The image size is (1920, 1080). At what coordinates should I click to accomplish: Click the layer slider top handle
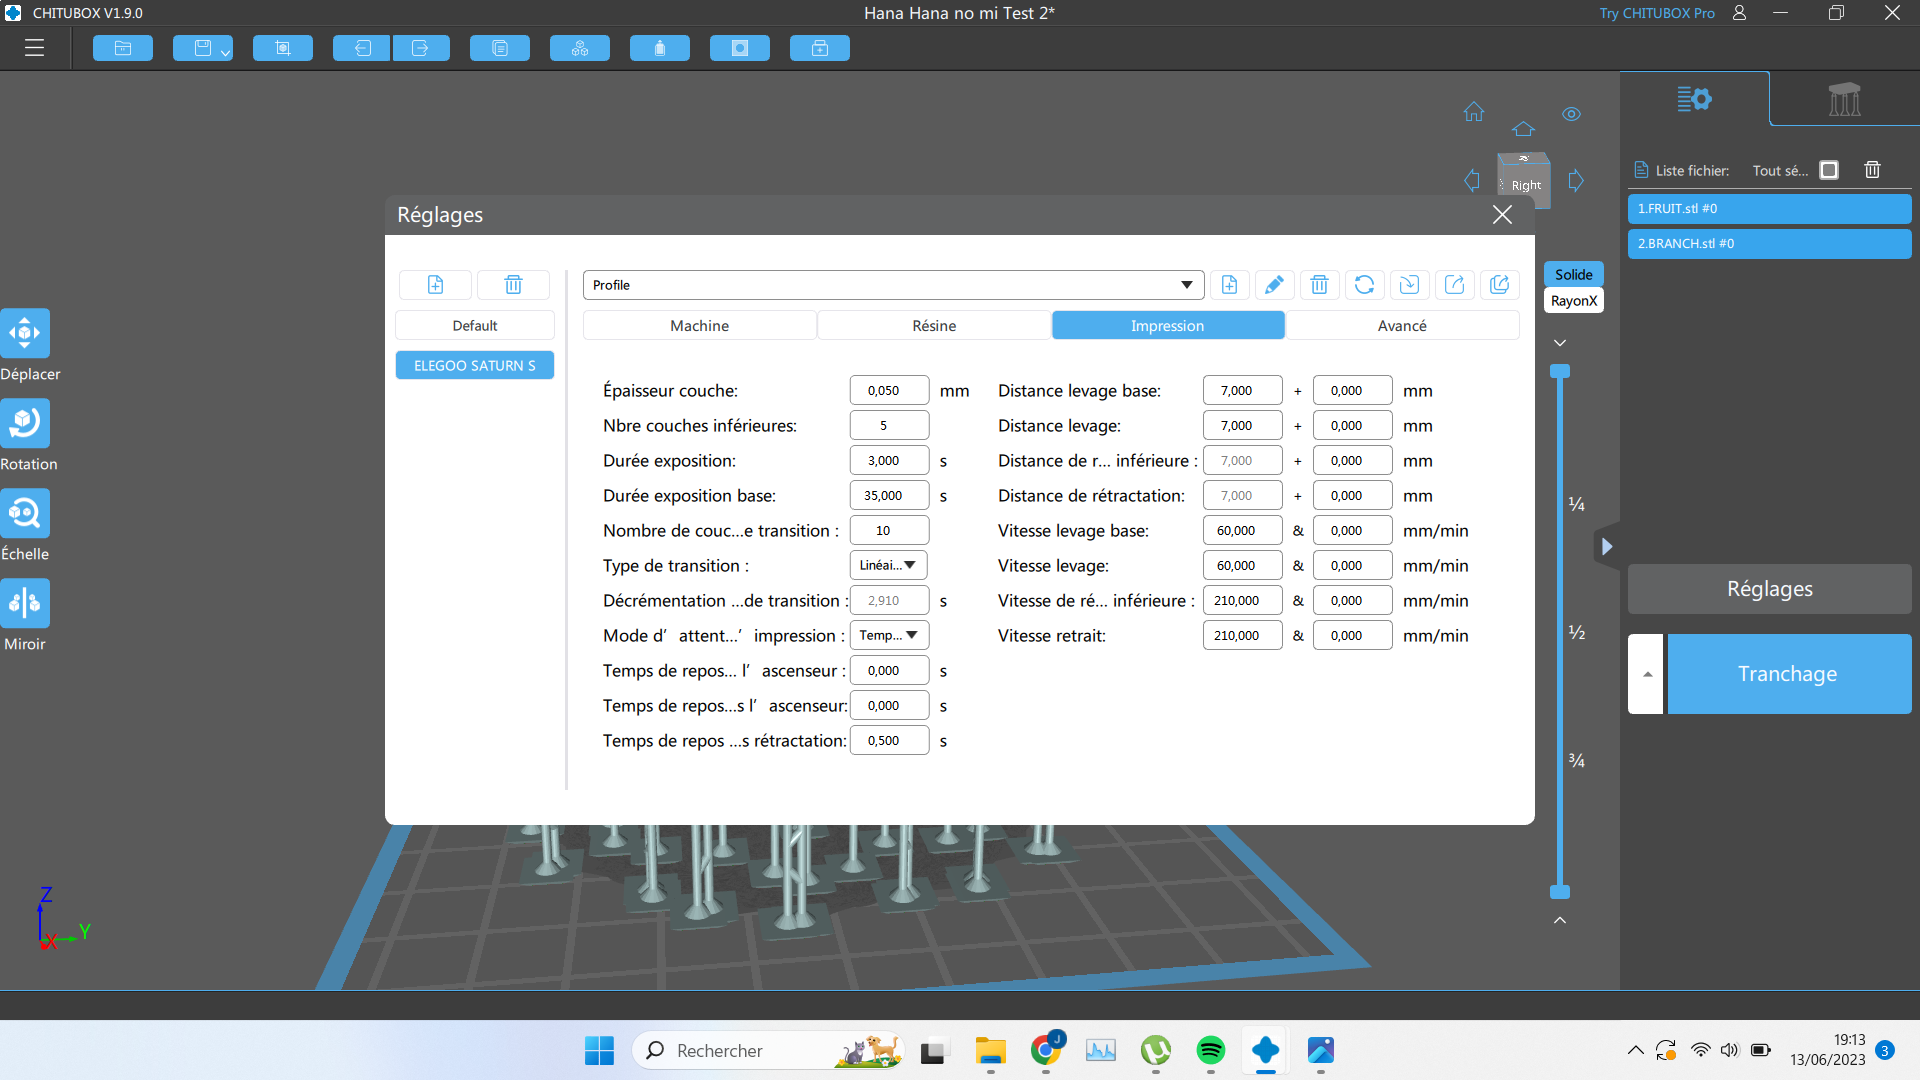pos(1560,371)
